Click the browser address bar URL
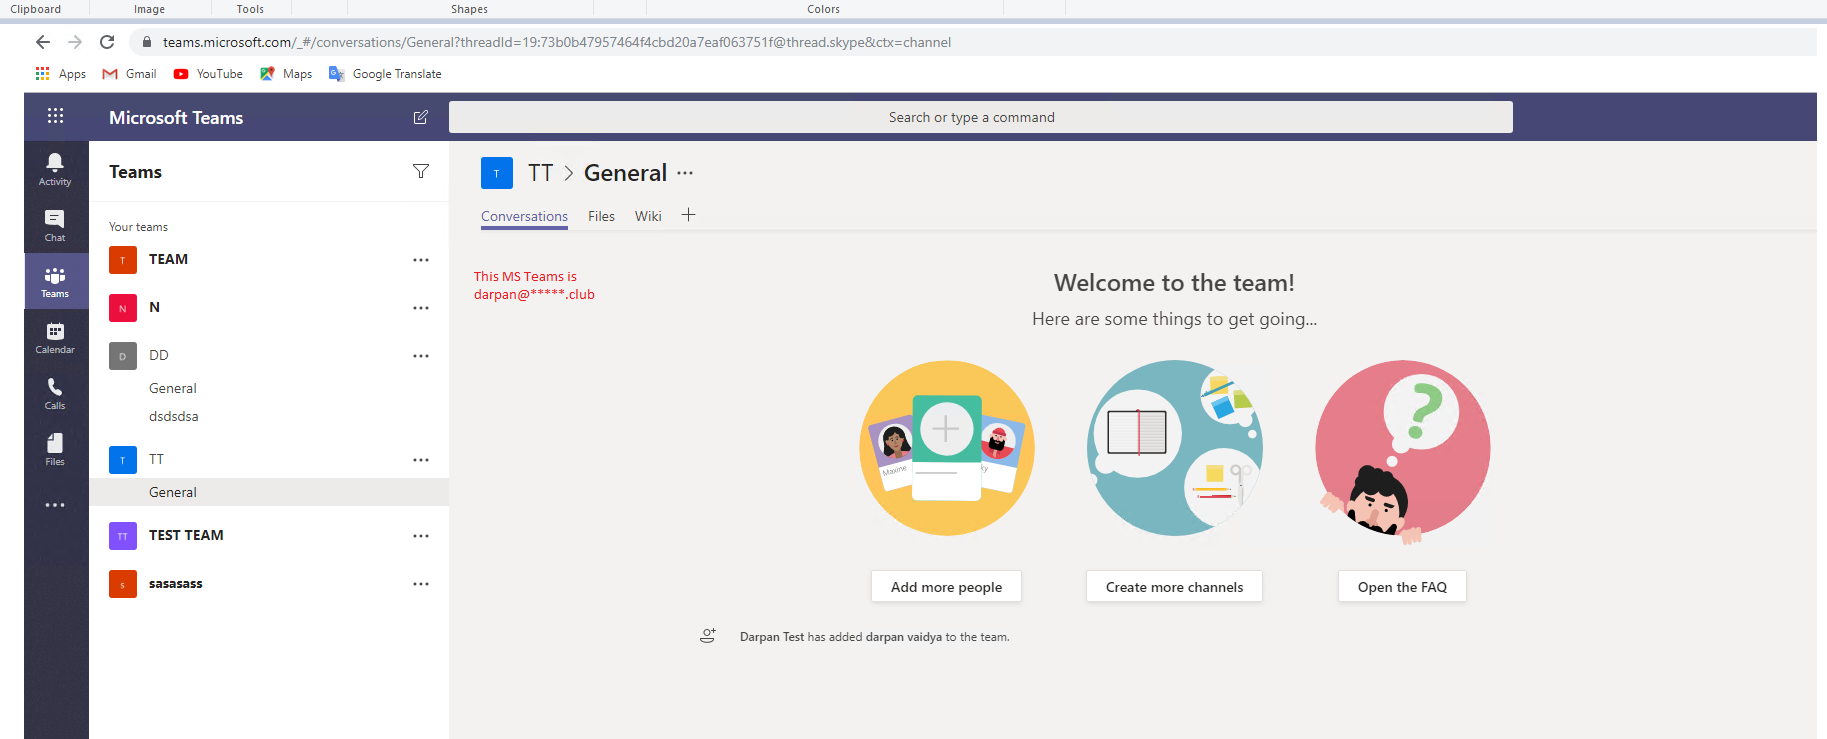Image resolution: width=1827 pixels, height=739 pixels. coord(557,42)
